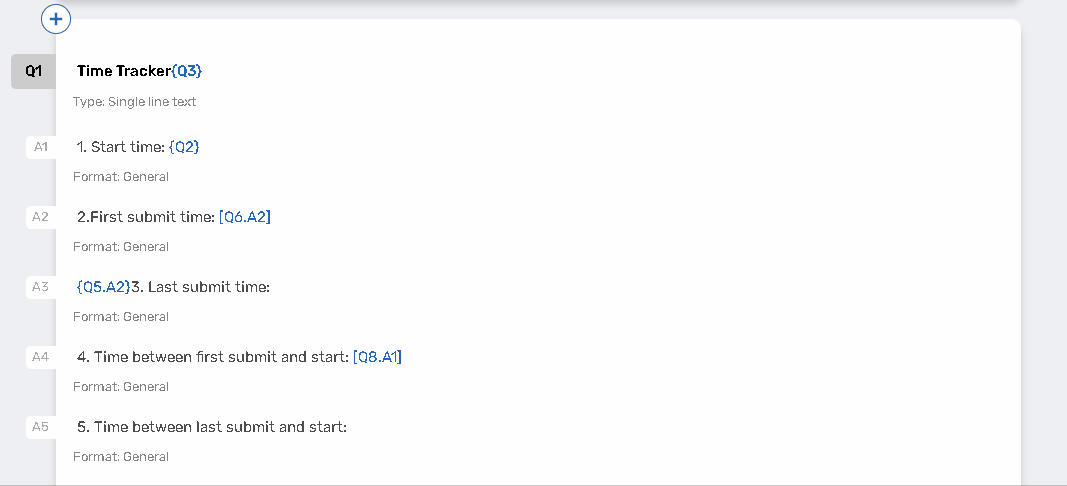Open Format: General under Start time
The image size is (1067, 486).
pyautogui.click(x=121, y=177)
